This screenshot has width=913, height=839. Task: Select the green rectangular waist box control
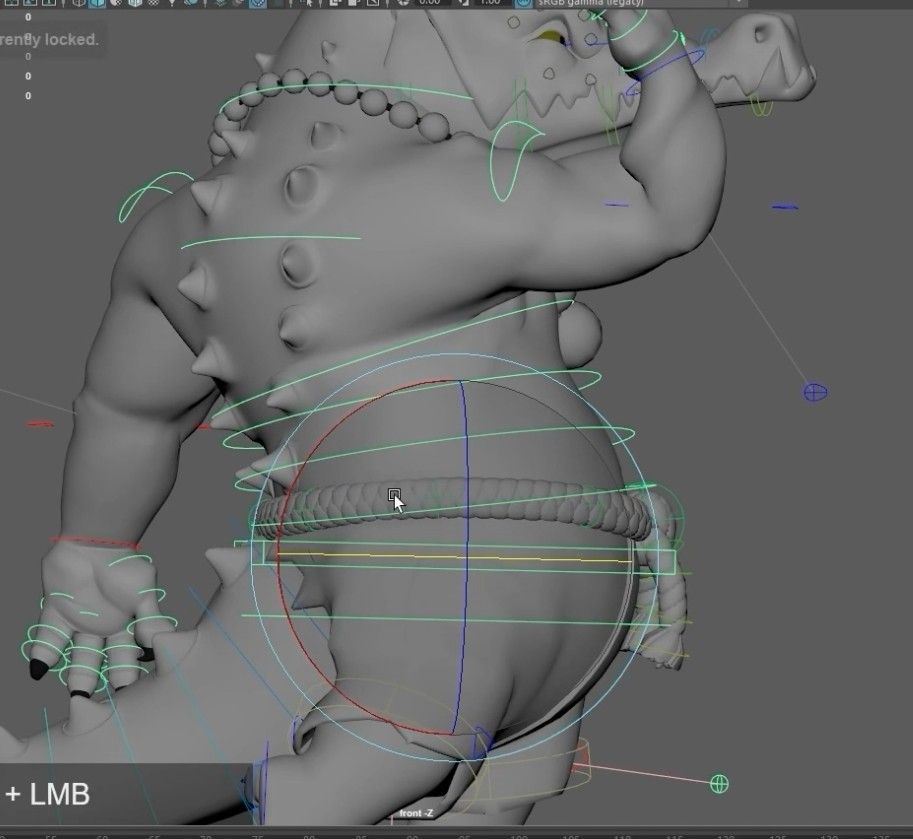[x=455, y=558]
